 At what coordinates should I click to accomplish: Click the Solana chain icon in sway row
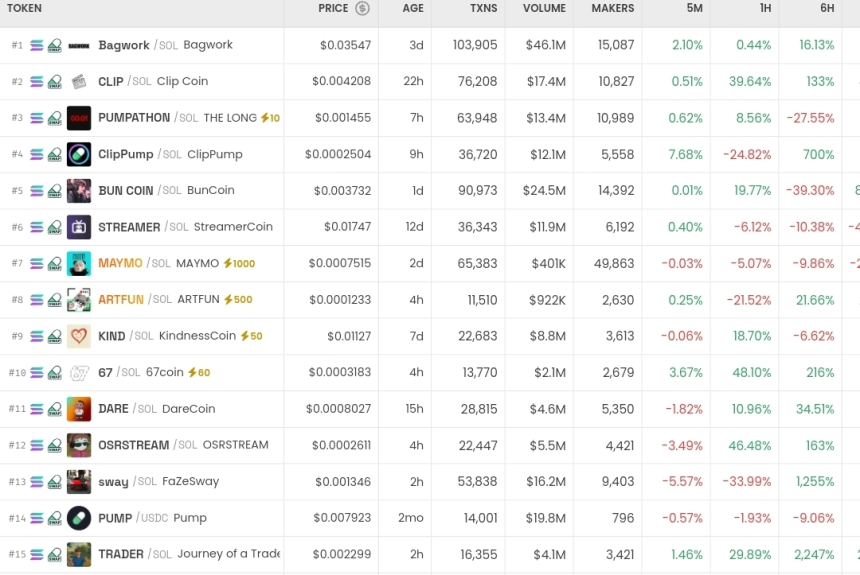click(37, 482)
